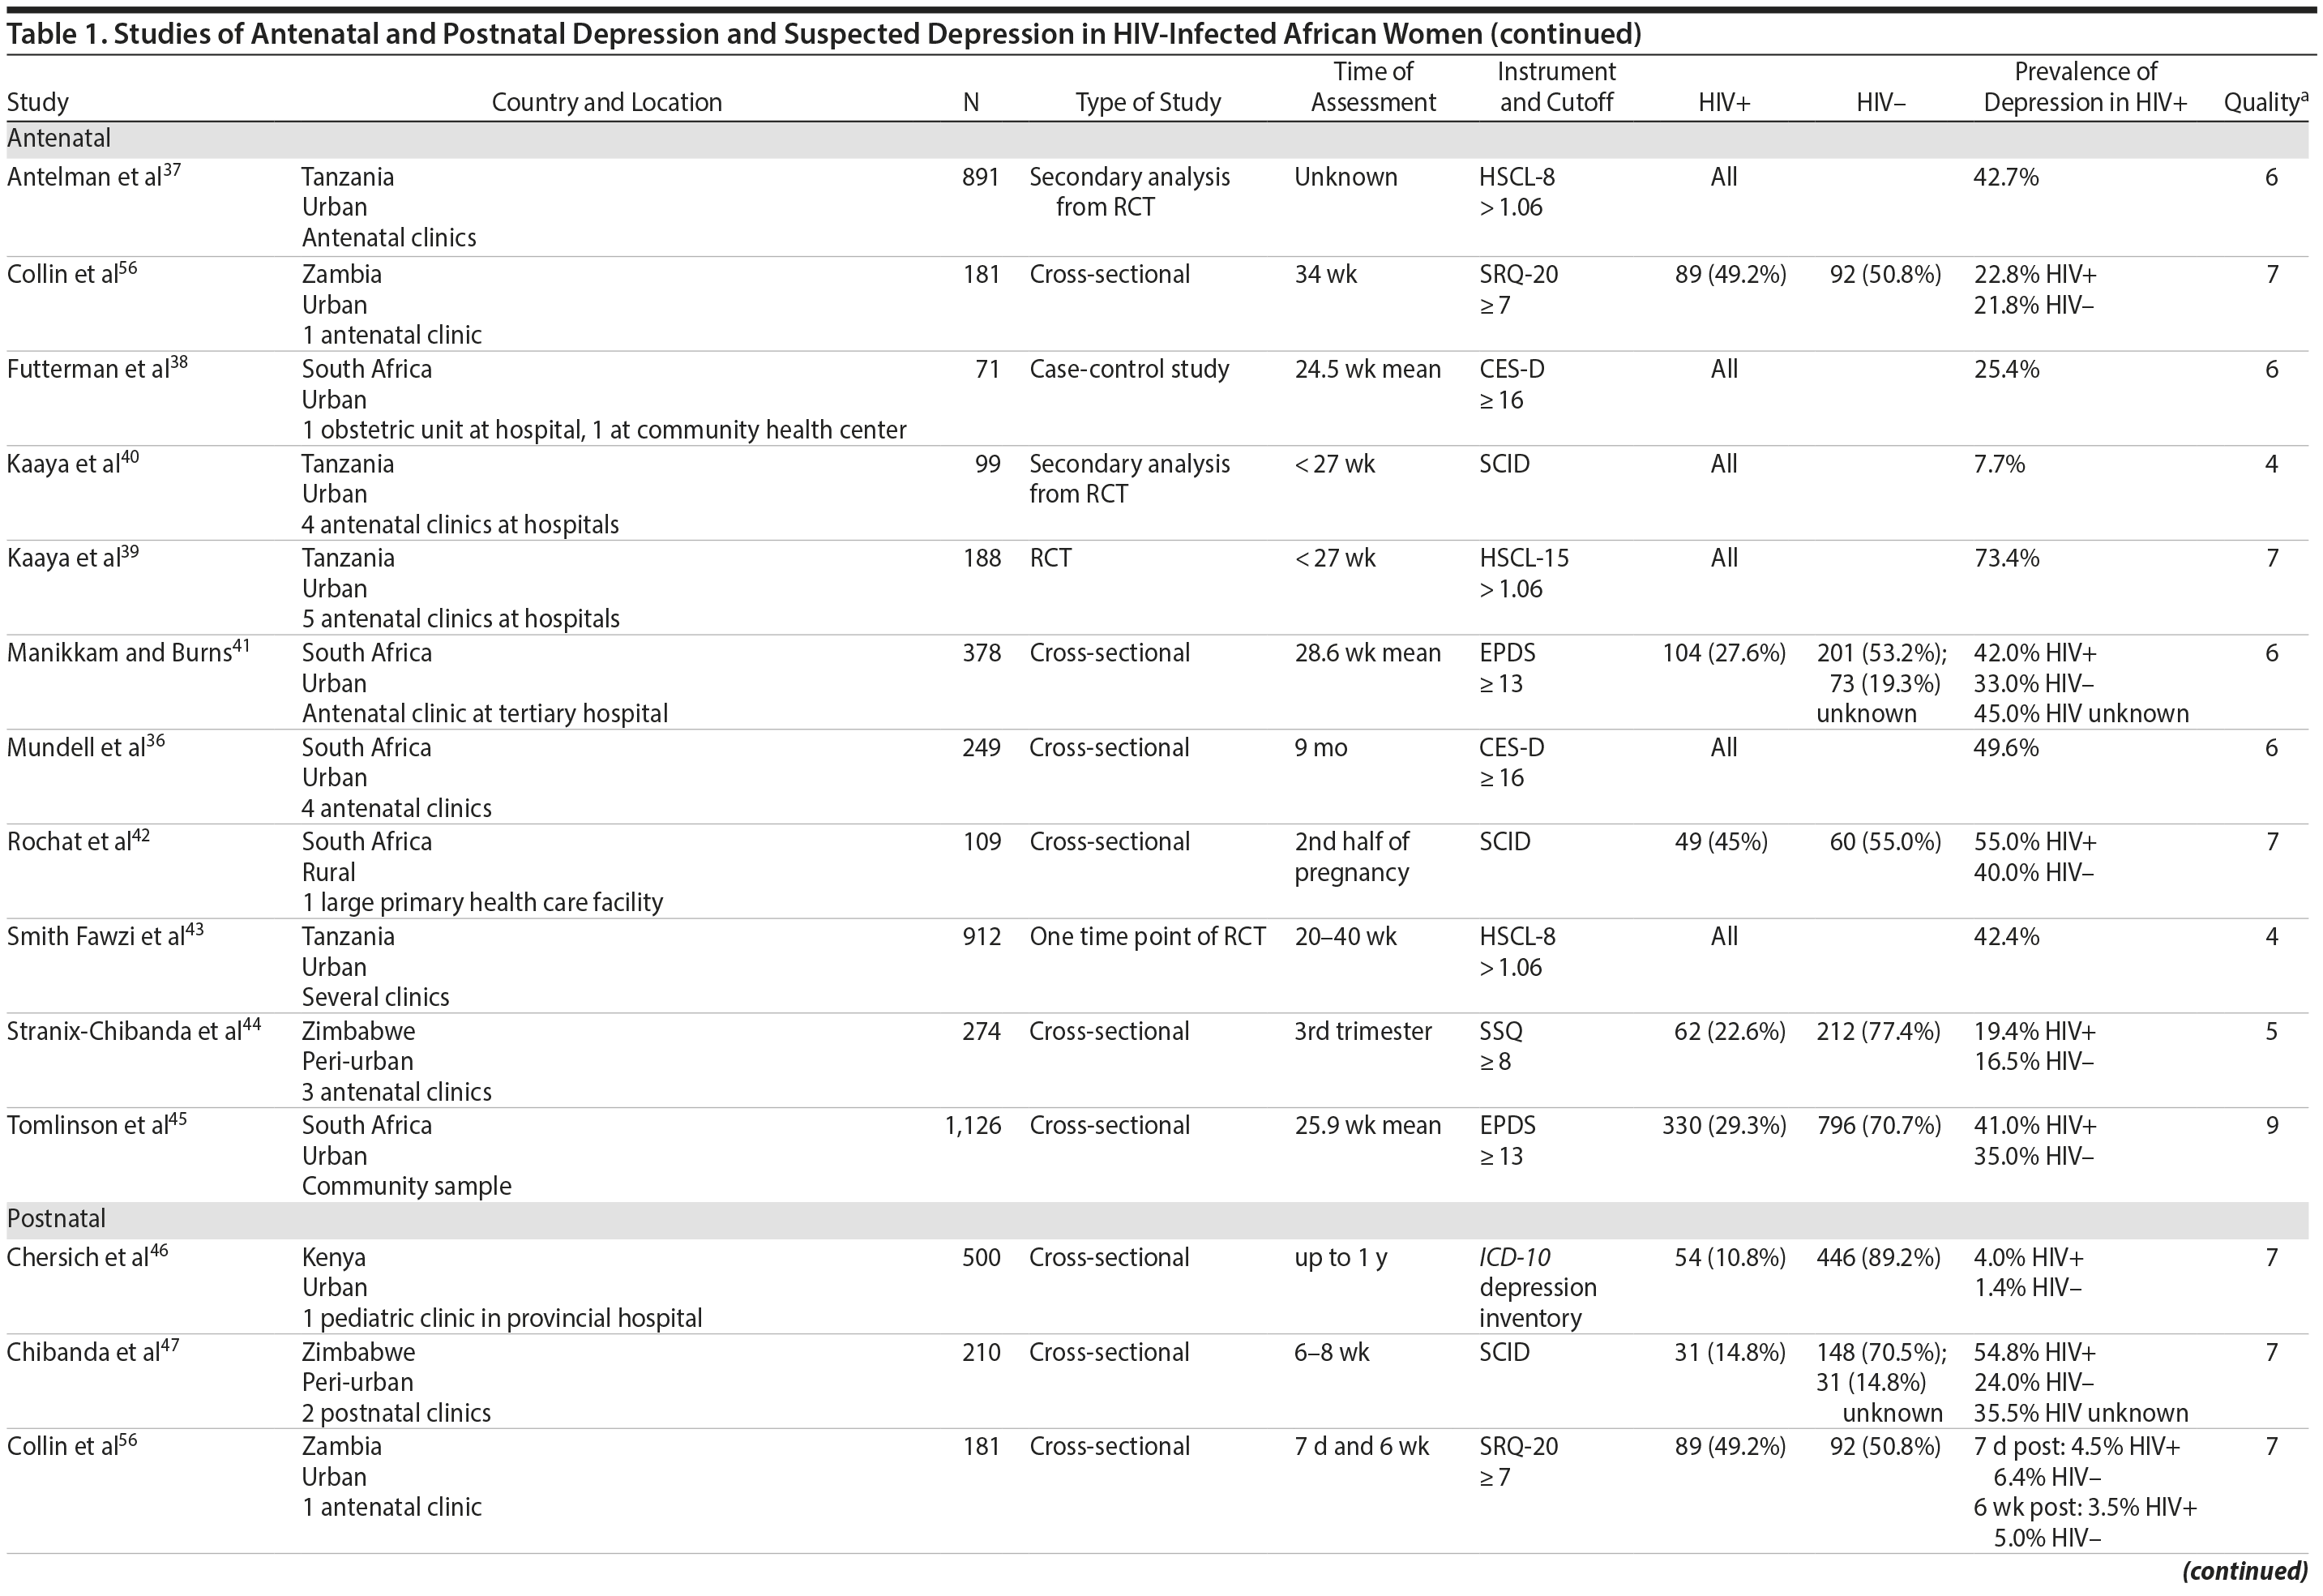2323x1596 pixels.
Task: Select the Antenatal section header row
Action: coord(60,138)
